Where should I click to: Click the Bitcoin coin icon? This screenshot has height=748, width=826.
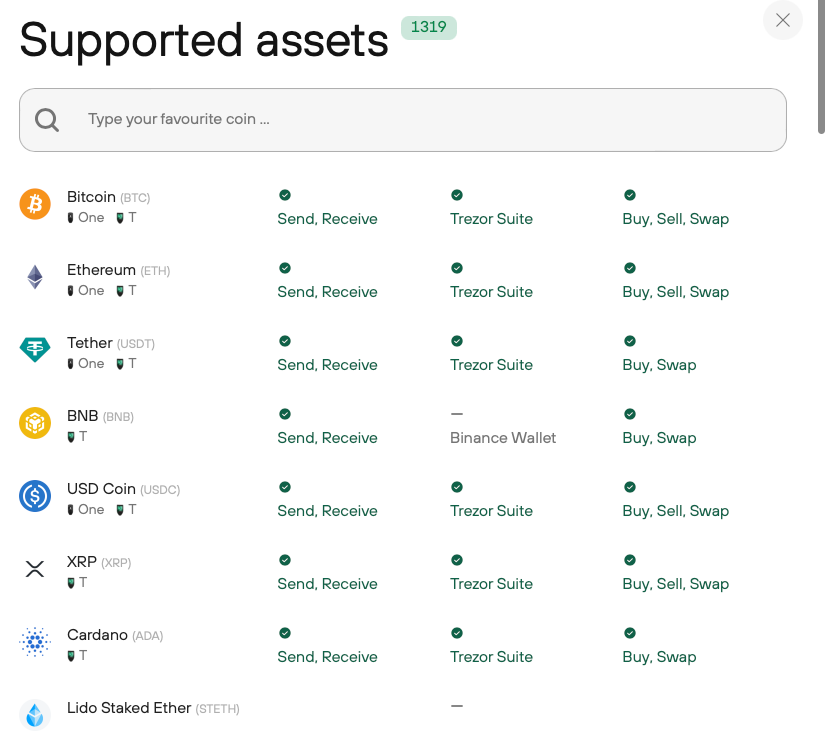(x=35, y=204)
